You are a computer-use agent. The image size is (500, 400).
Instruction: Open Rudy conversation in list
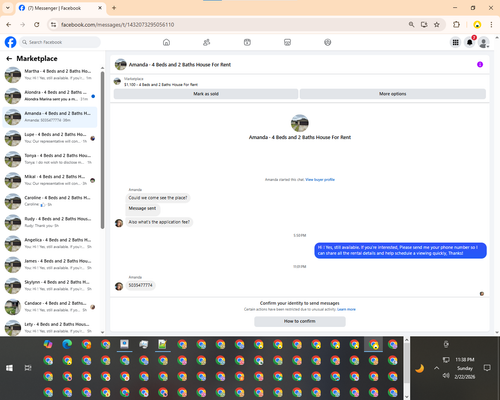pyautogui.click(x=50, y=223)
